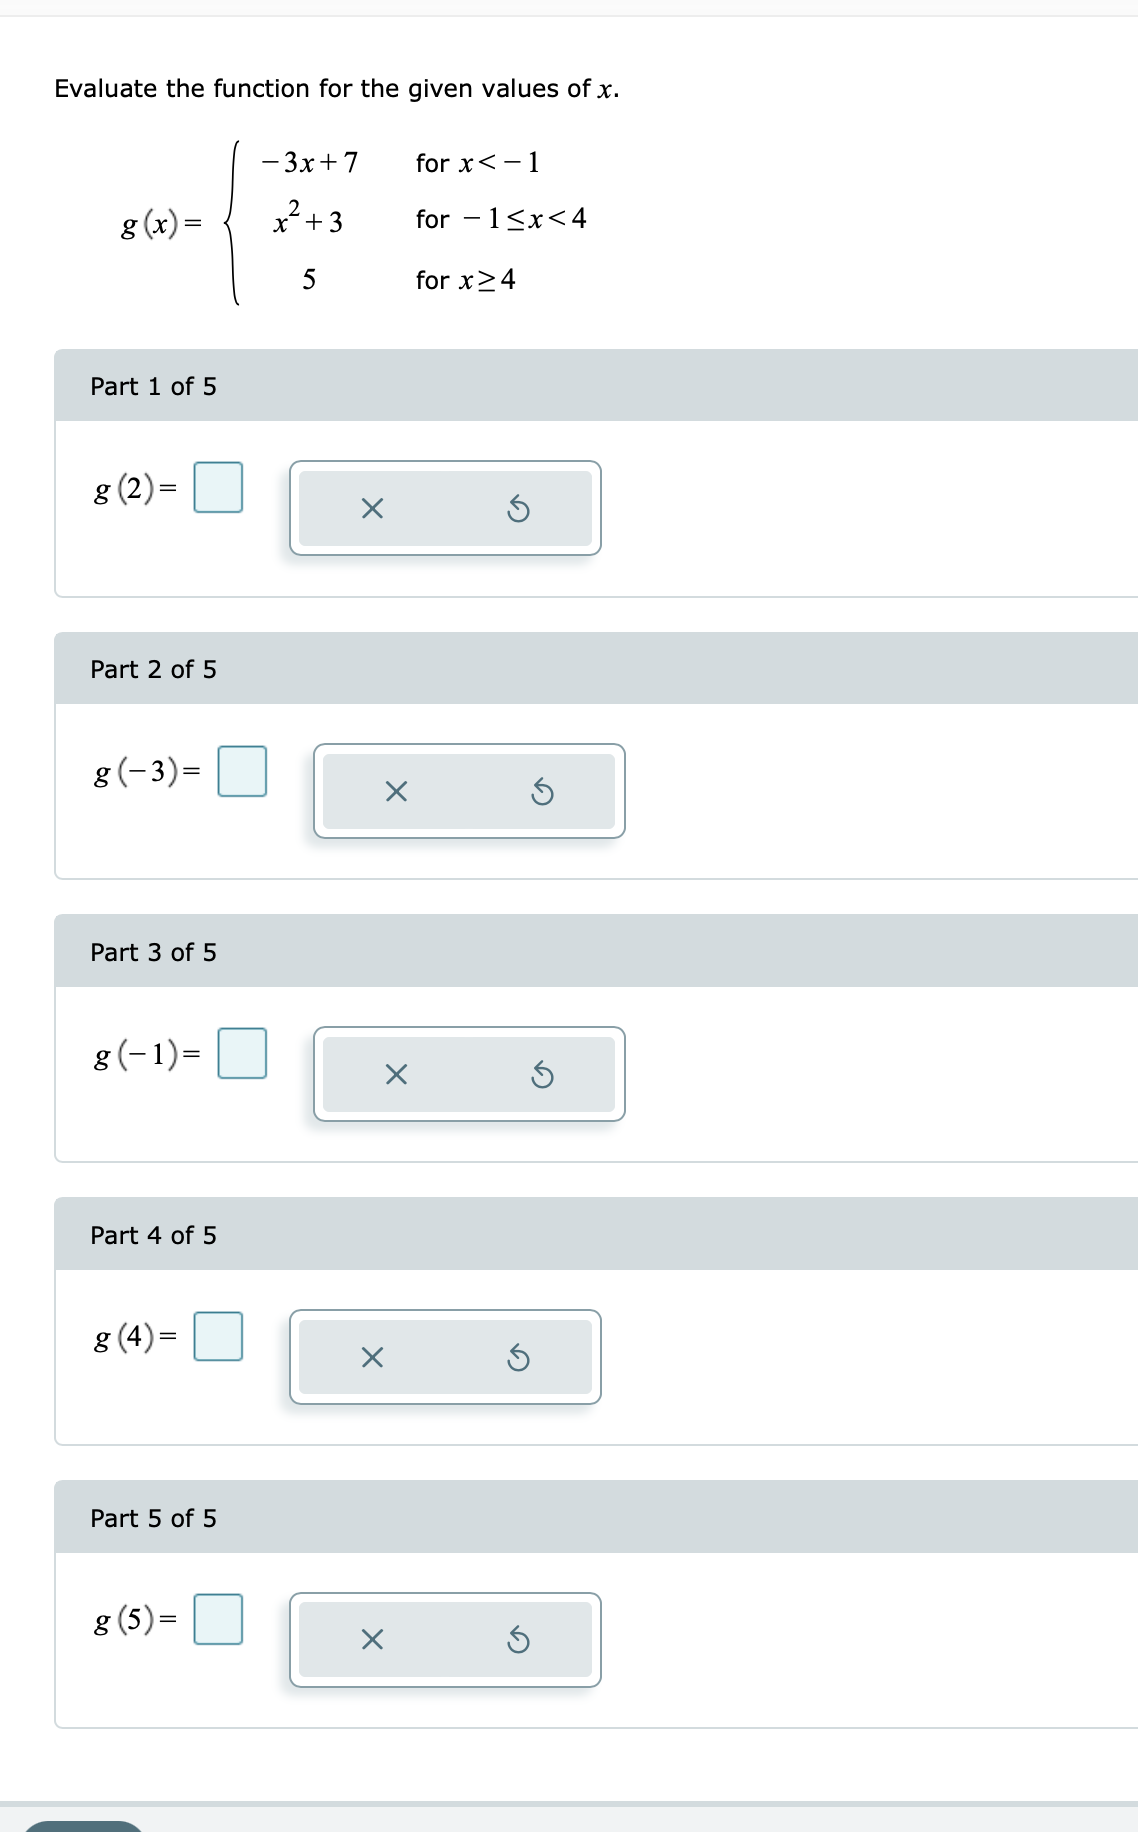Clear the g(4) answer with X icon
This screenshot has height=1832, width=1138.
[372, 1358]
